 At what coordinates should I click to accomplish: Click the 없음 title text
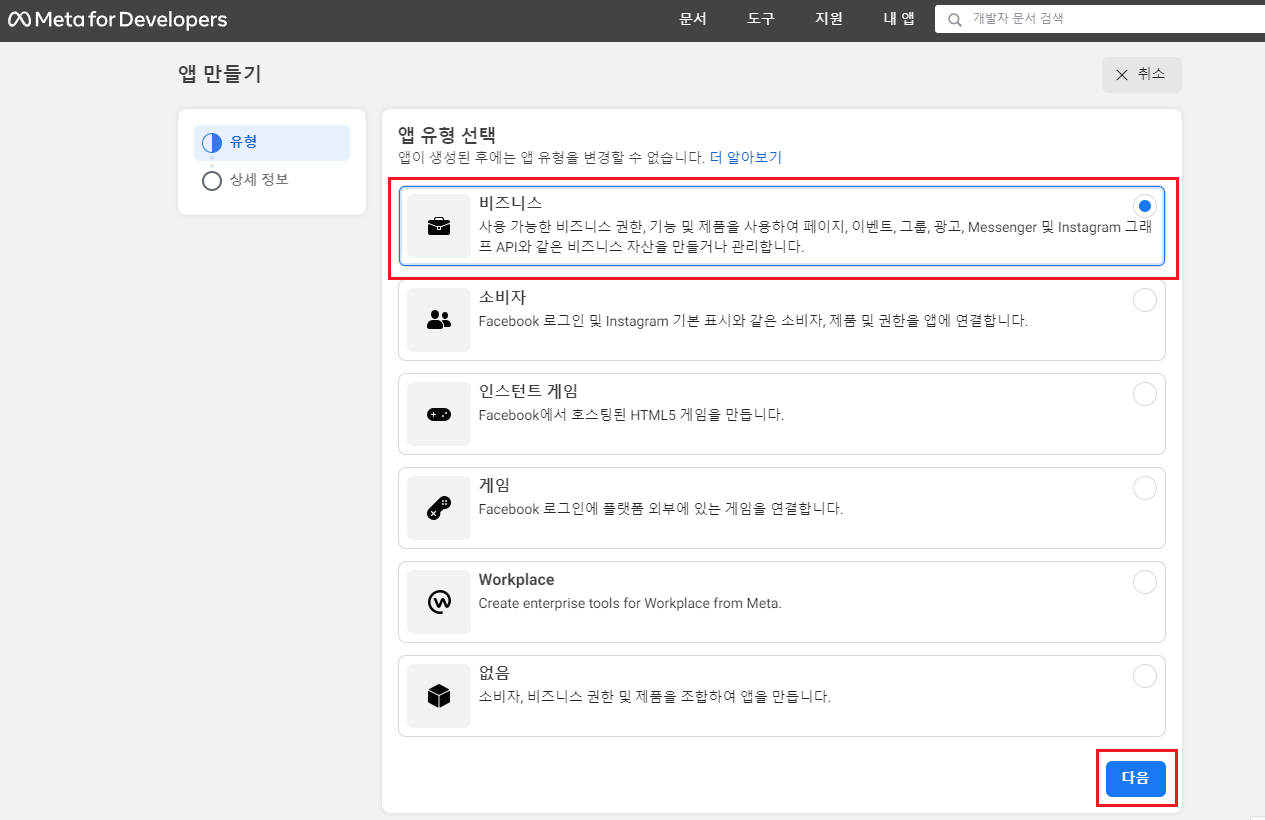494,673
